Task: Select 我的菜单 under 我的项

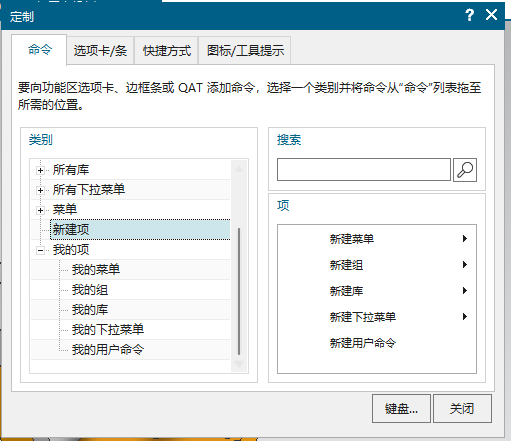Action: coord(96,270)
